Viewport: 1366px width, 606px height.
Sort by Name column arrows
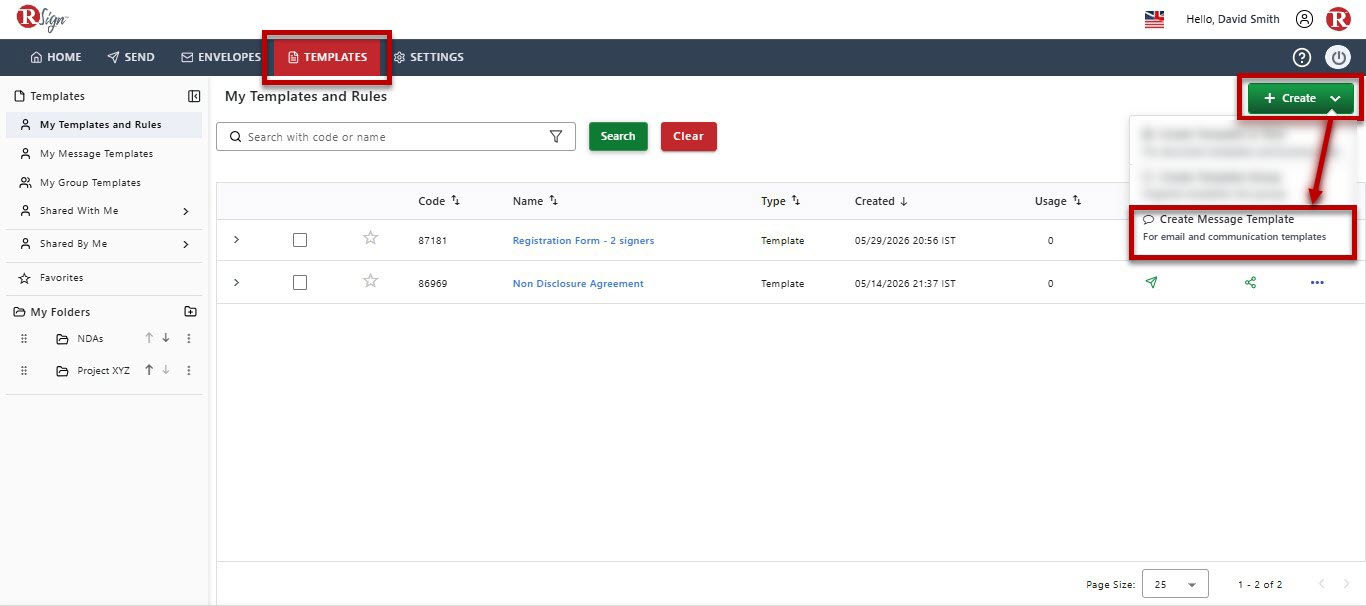[x=554, y=200]
